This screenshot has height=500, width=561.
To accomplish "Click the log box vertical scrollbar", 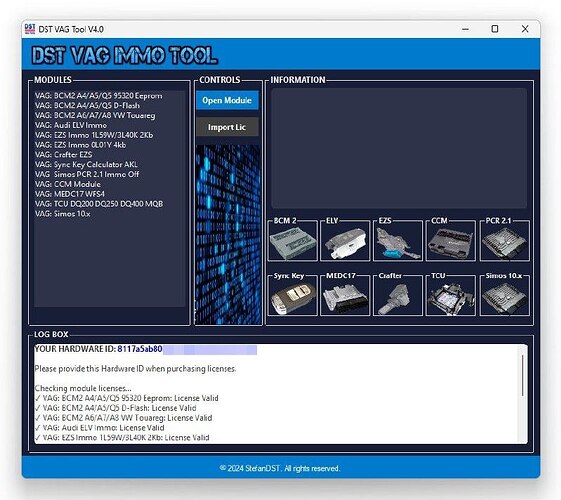I will click(522, 376).
